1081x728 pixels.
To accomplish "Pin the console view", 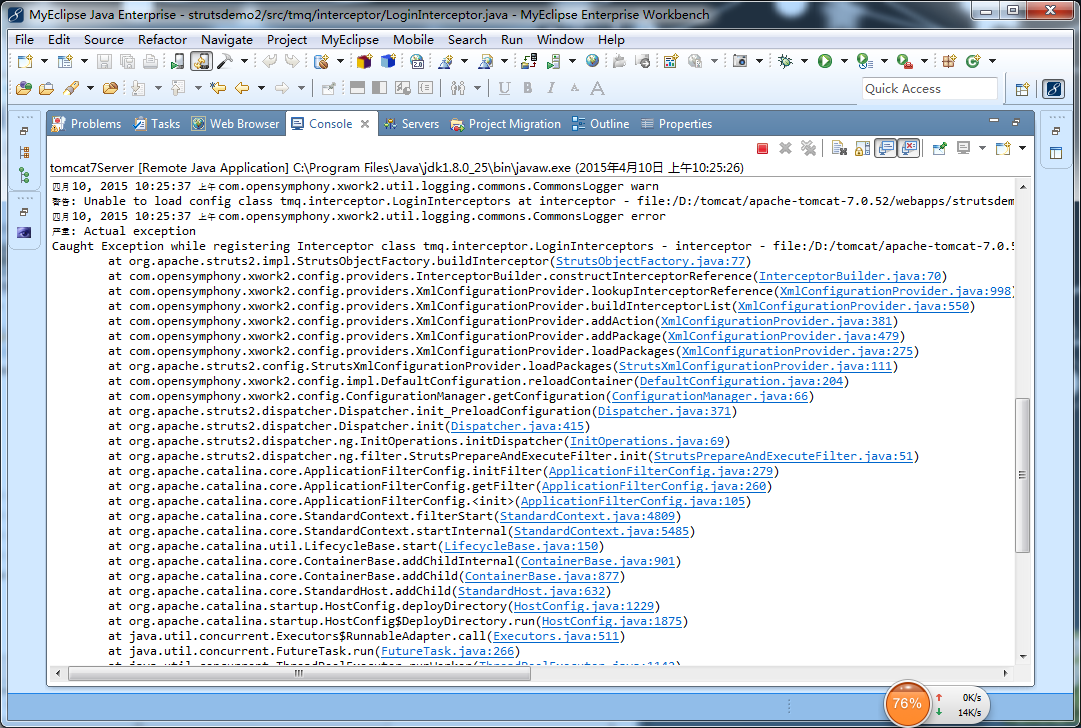I will click(940, 148).
